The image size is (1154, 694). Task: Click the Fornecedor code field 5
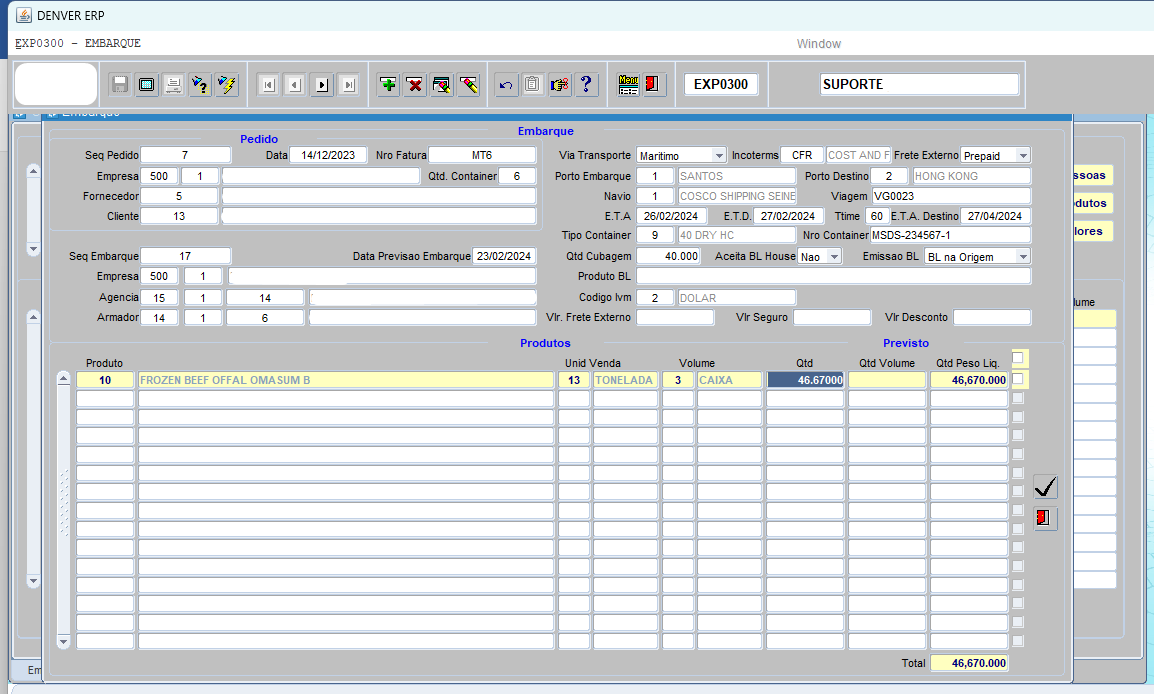coord(179,196)
